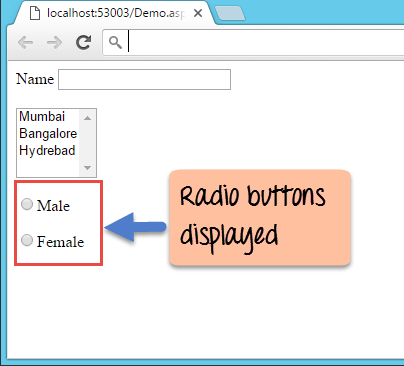Click the Male label text

tap(53, 206)
